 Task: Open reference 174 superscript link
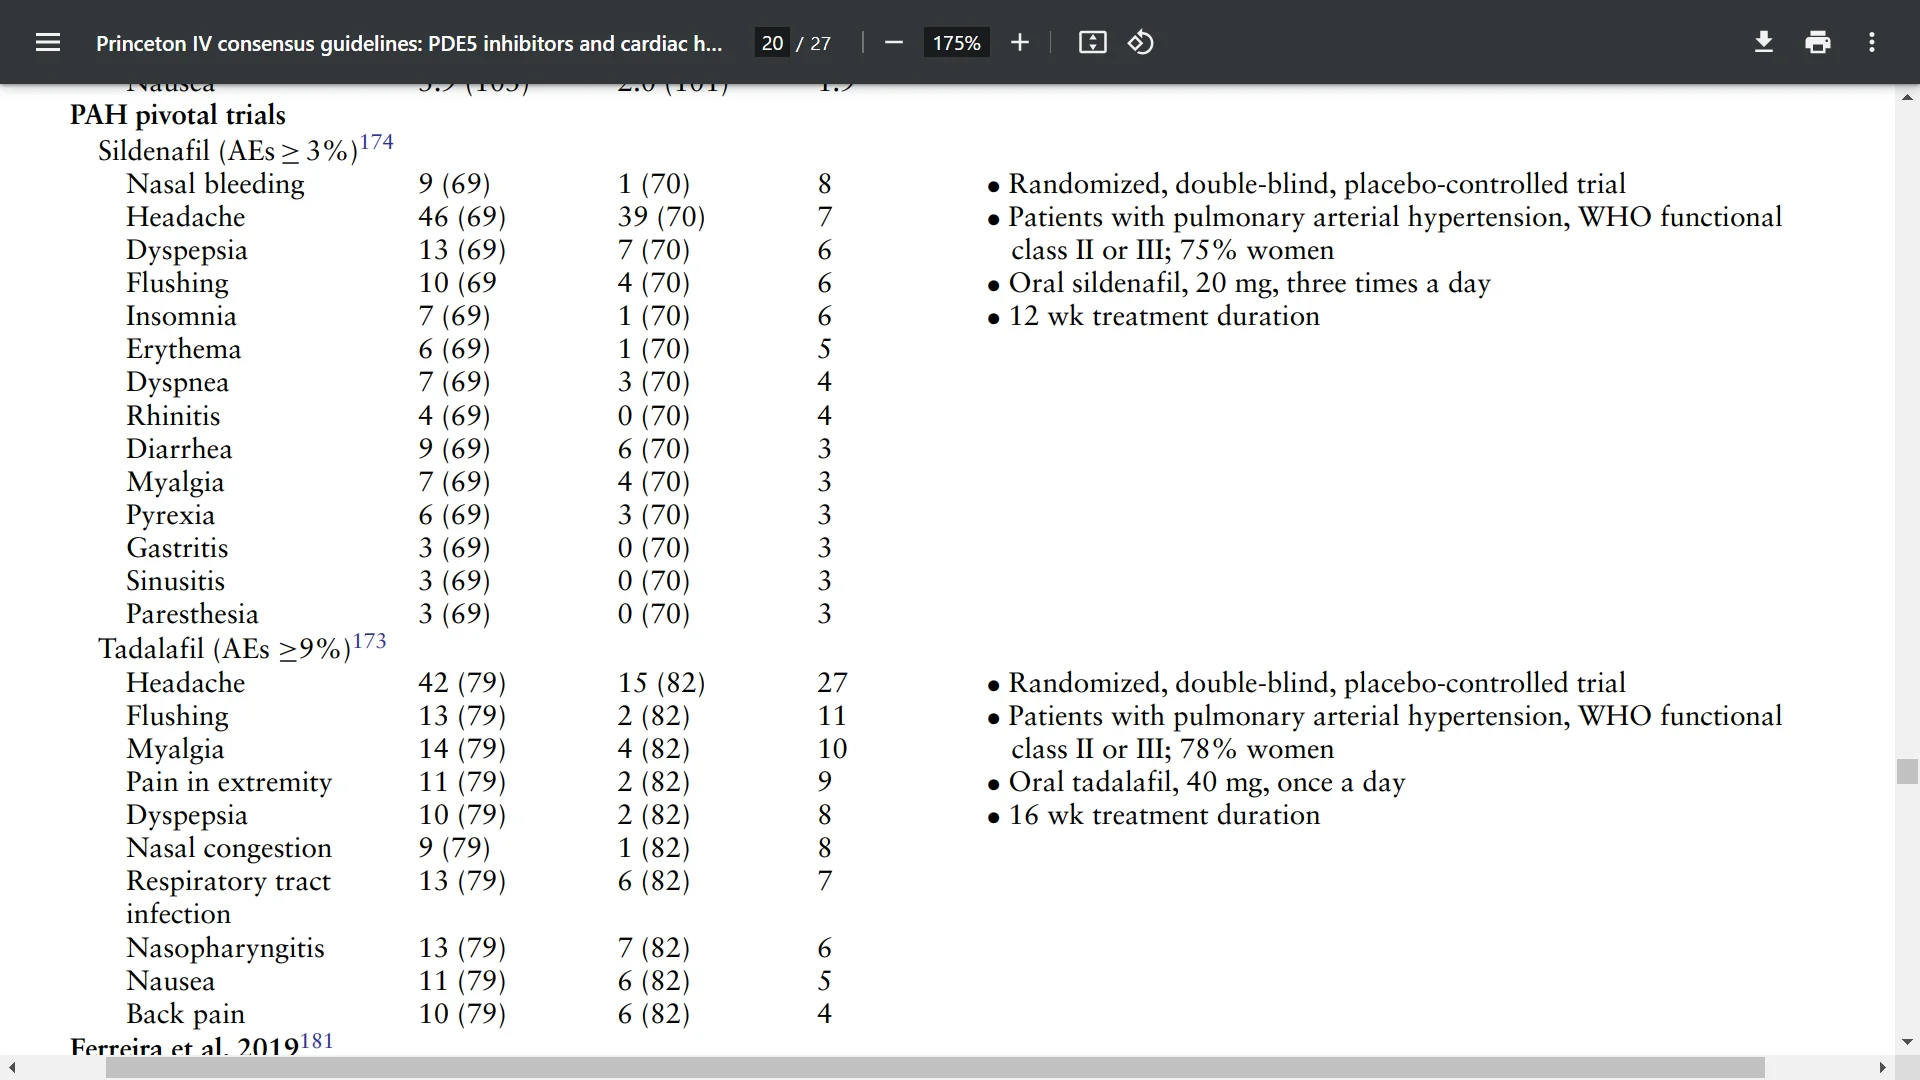coord(376,142)
